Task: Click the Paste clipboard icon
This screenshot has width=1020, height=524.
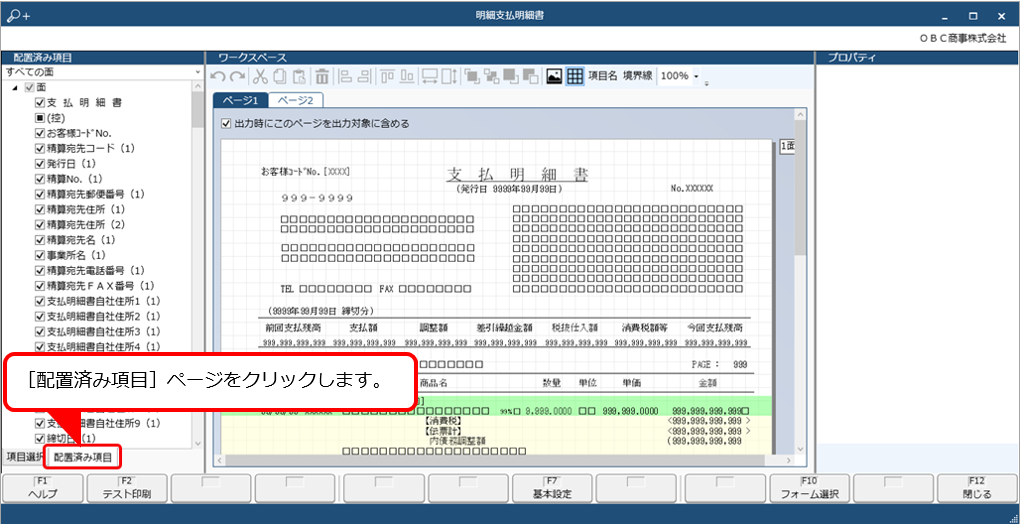Action: pyautogui.click(x=299, y=76)
